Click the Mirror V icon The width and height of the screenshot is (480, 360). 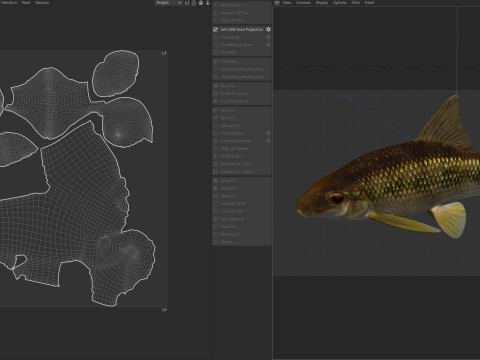pos(215,118)
